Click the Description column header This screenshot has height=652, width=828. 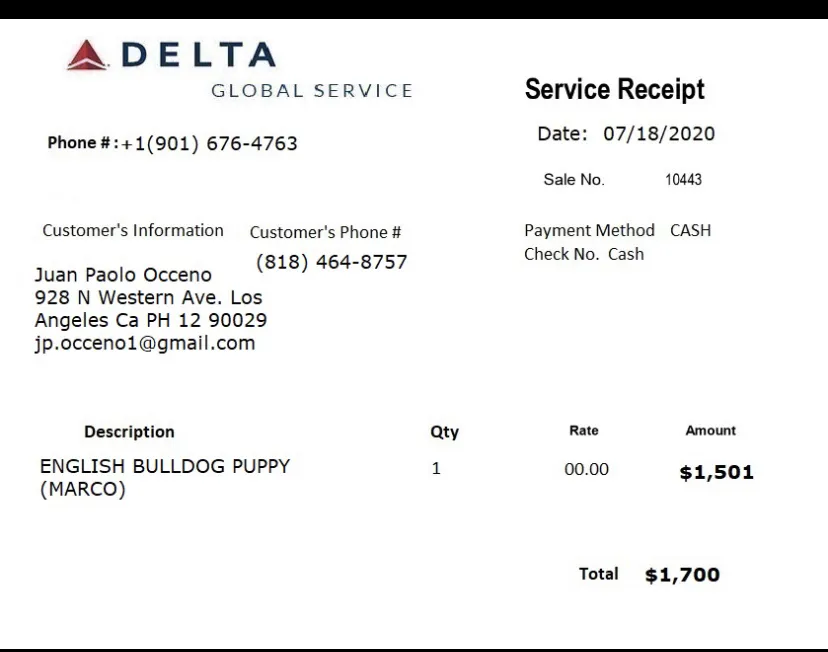click(x=129, y=432)
